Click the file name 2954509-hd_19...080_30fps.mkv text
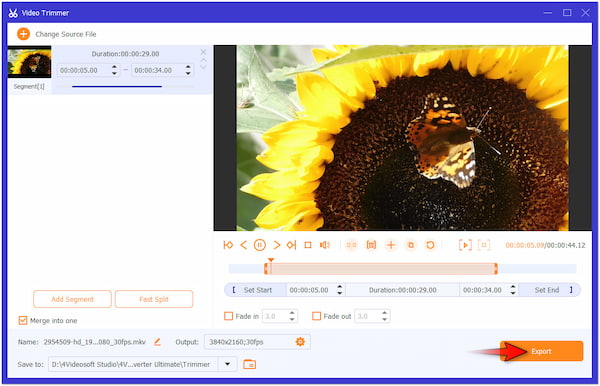600x386 pixels. 95,342
